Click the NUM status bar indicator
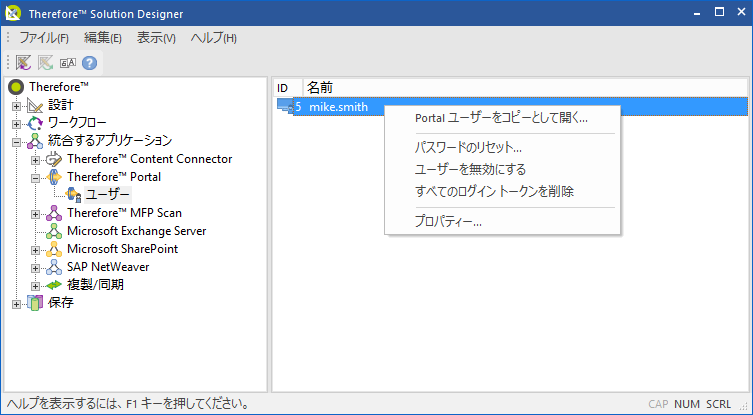753x415 pixels. pyautogui.click(x=687, y=405)
